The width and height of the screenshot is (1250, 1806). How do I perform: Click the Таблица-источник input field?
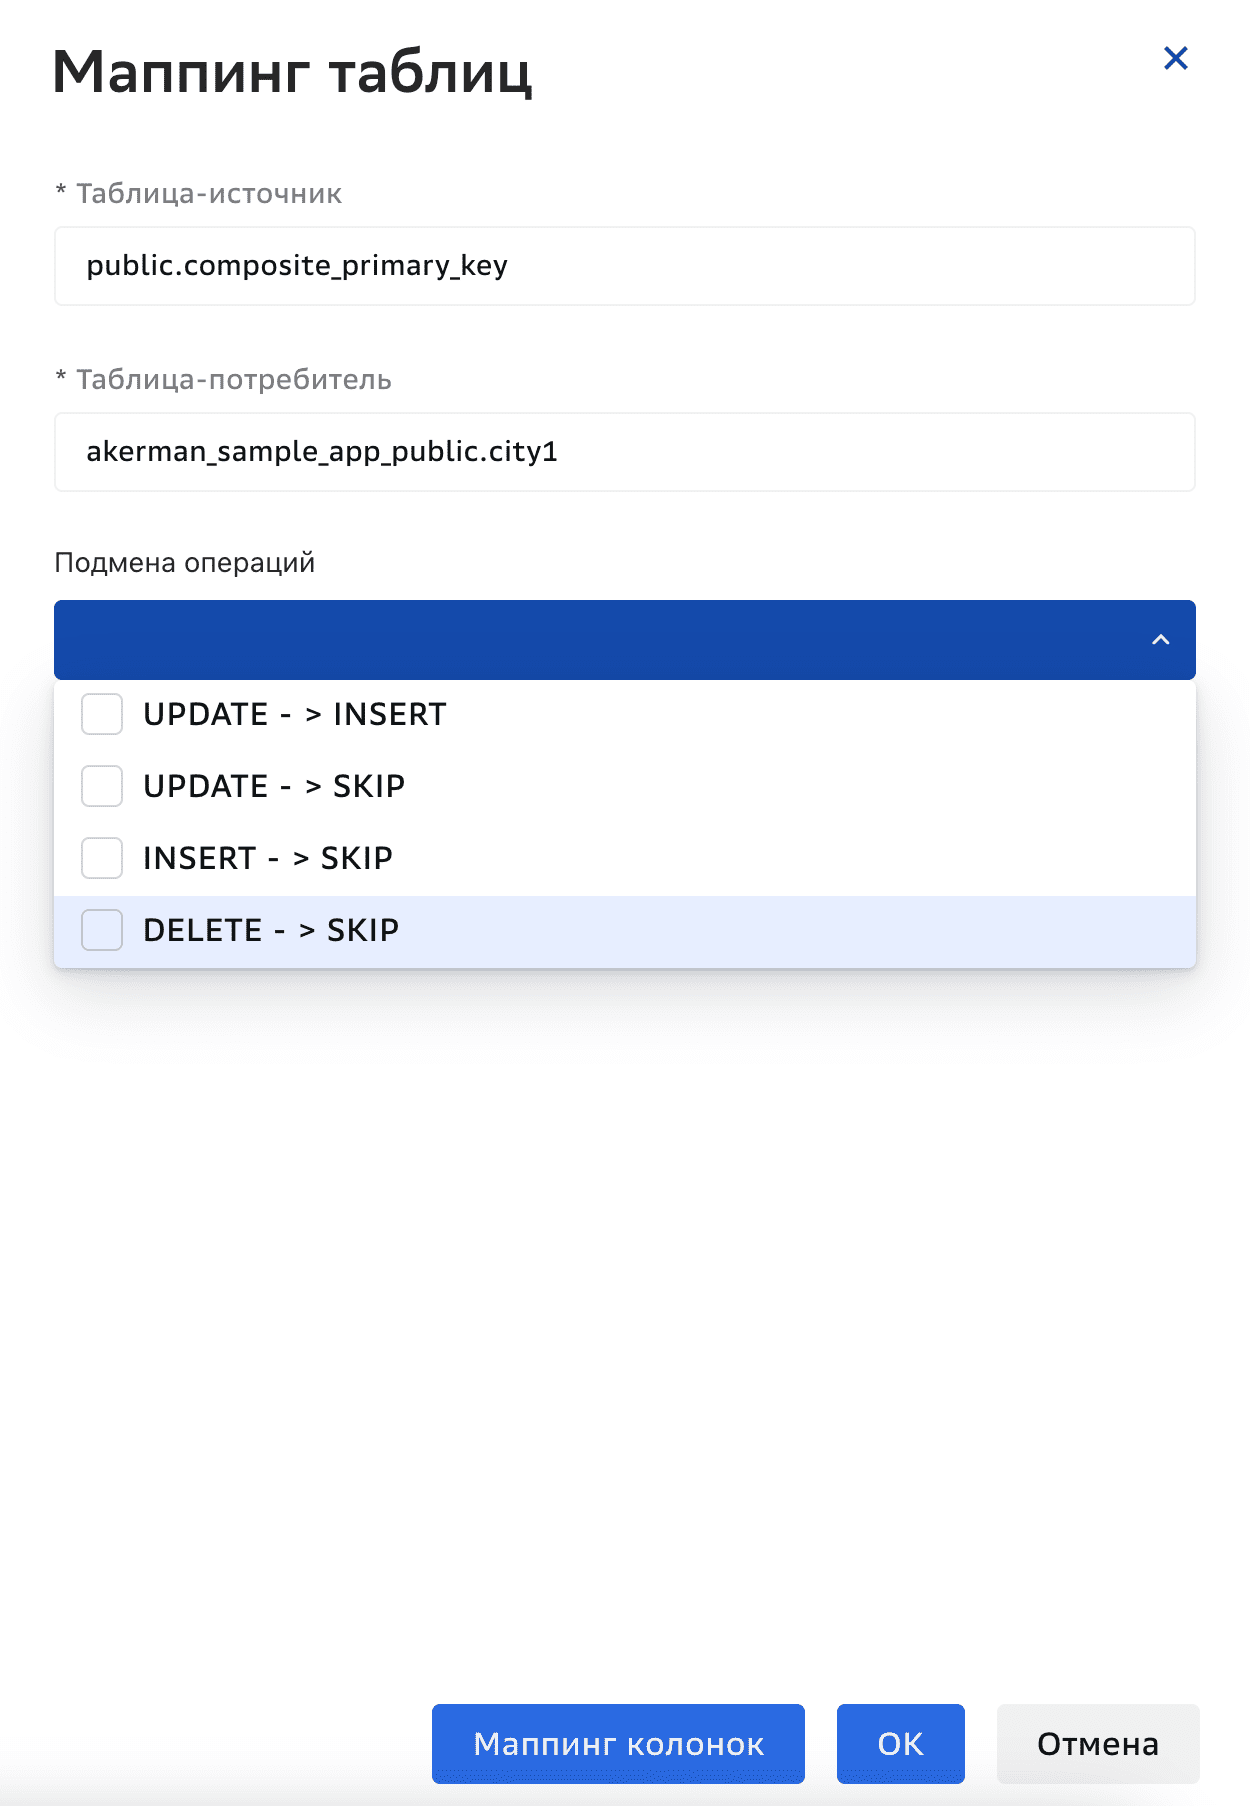(624, 266)
